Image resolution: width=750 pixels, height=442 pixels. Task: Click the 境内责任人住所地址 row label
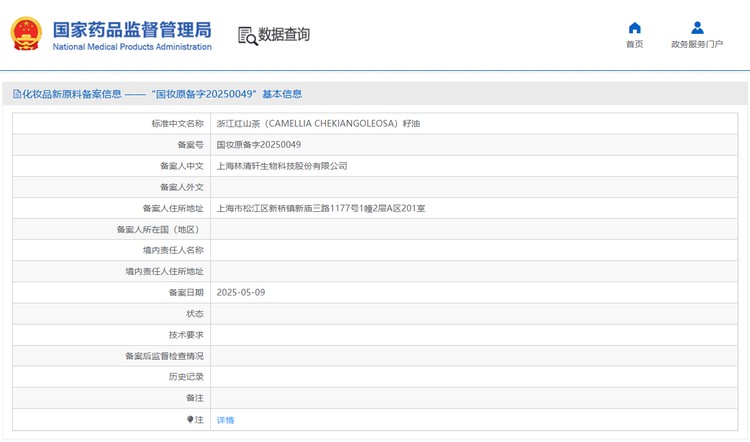click(x=165, y=271)
